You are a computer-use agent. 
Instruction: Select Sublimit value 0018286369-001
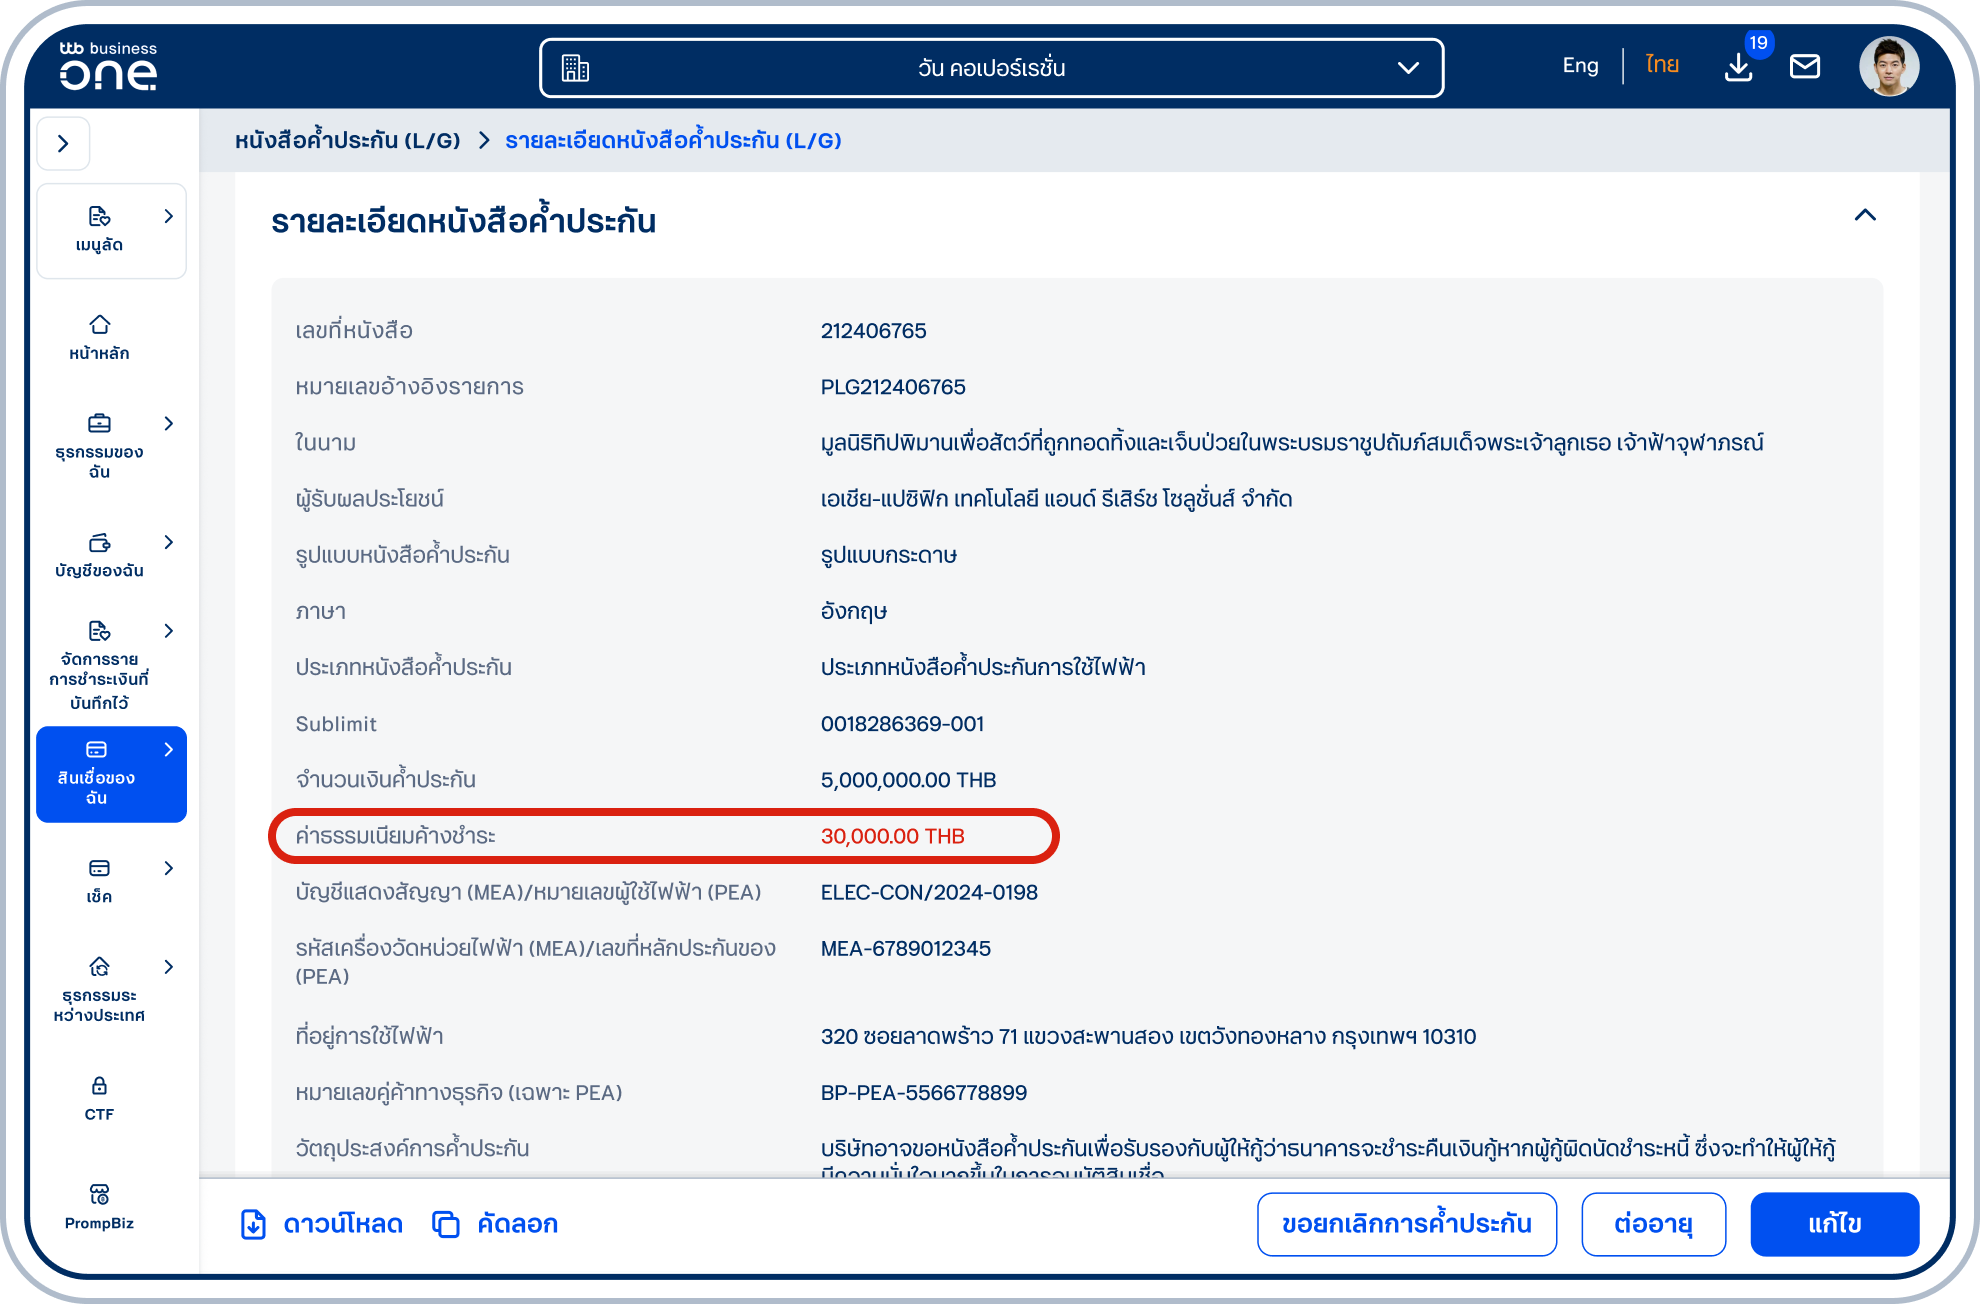pyautogui.click(x=902, y=724)
